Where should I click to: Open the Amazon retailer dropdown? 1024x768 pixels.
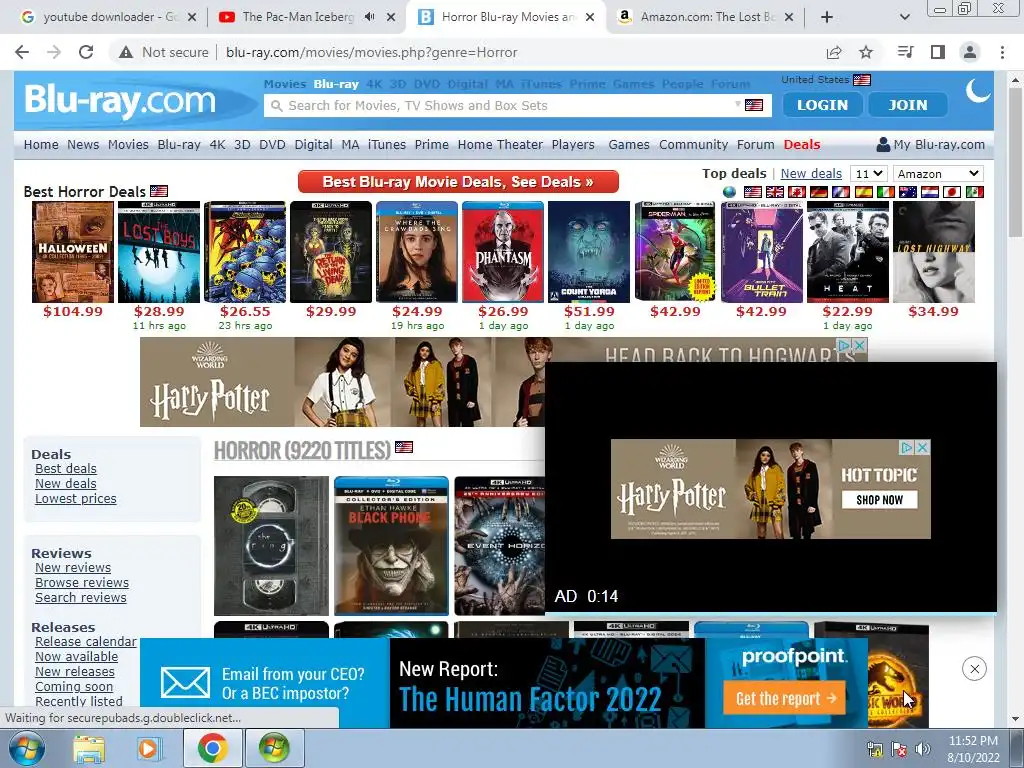[x=938, y=174]
